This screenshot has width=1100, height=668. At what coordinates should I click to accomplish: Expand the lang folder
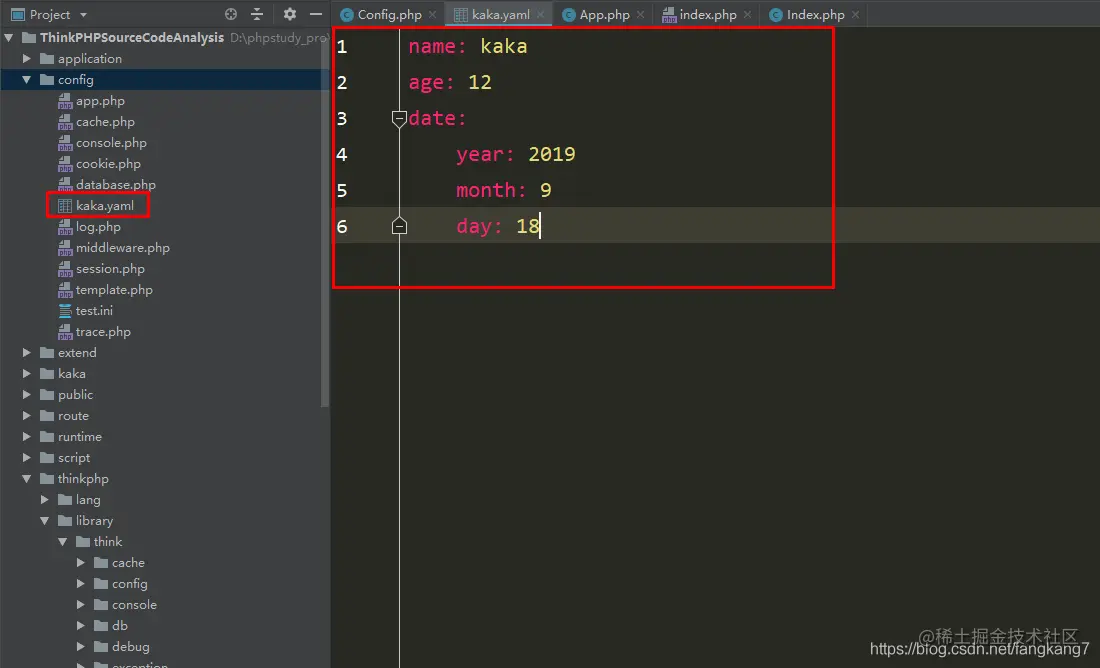click(45, 500)
